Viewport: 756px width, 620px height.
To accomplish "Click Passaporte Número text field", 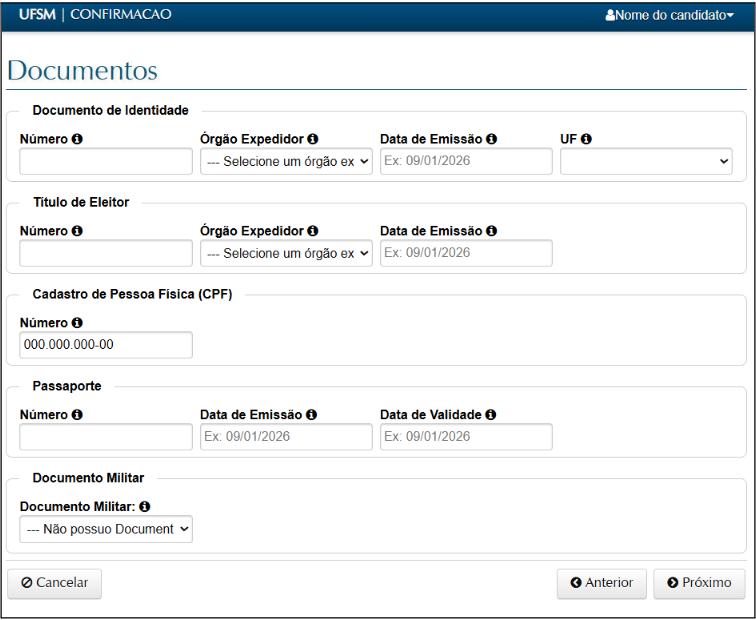I will [106, 437].
